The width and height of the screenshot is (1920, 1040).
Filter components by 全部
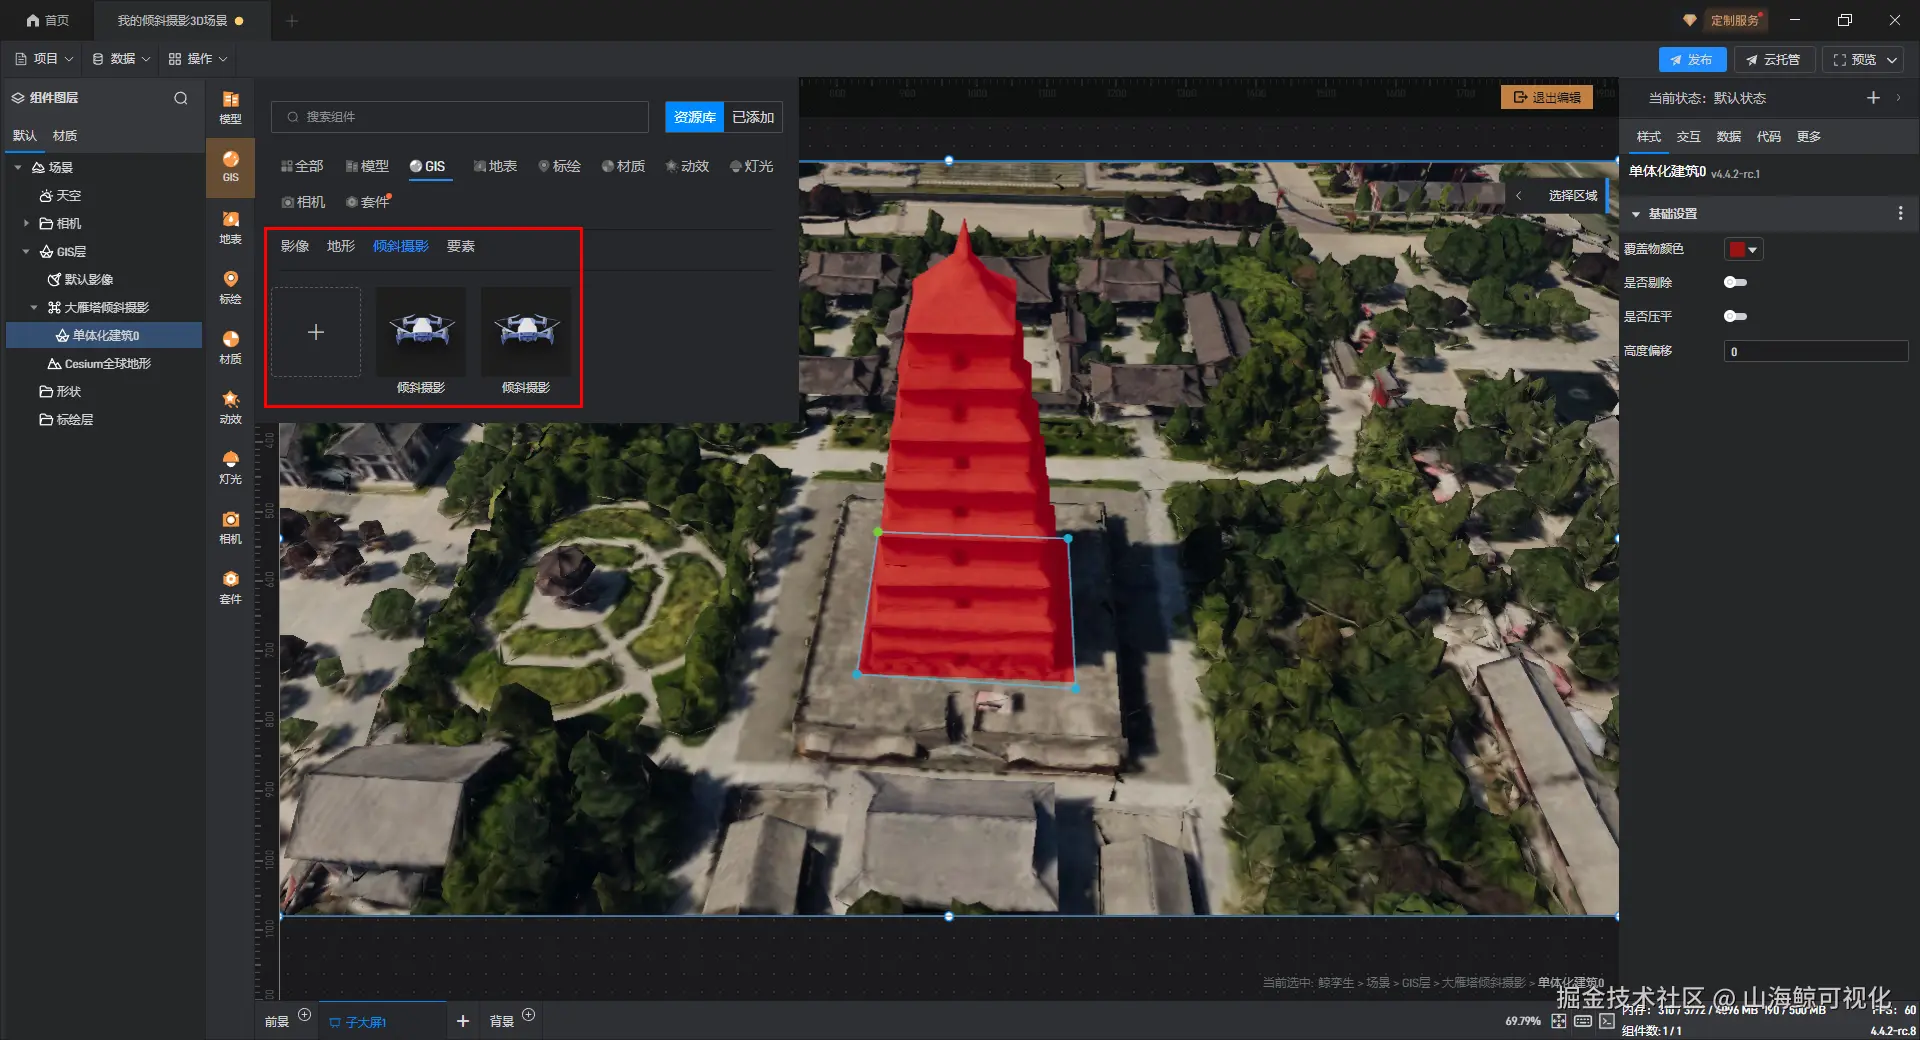click(x=302, y=166)
